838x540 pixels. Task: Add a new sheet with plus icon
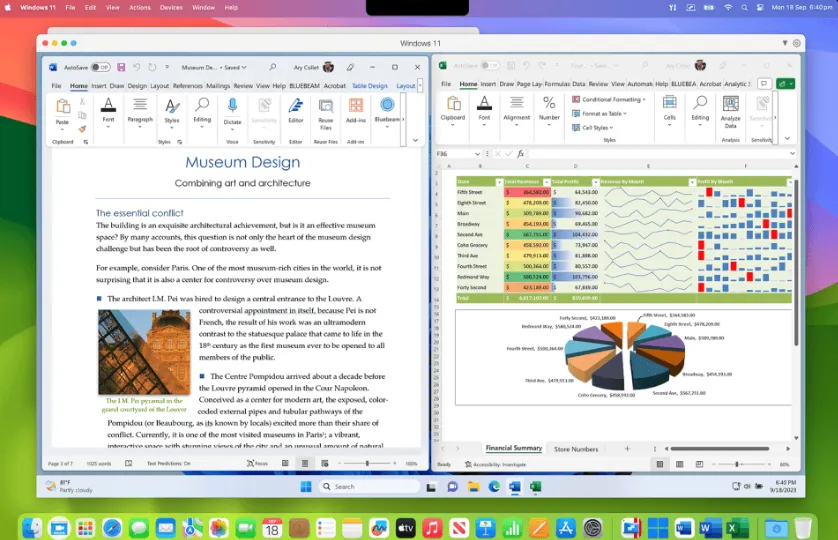627,449
